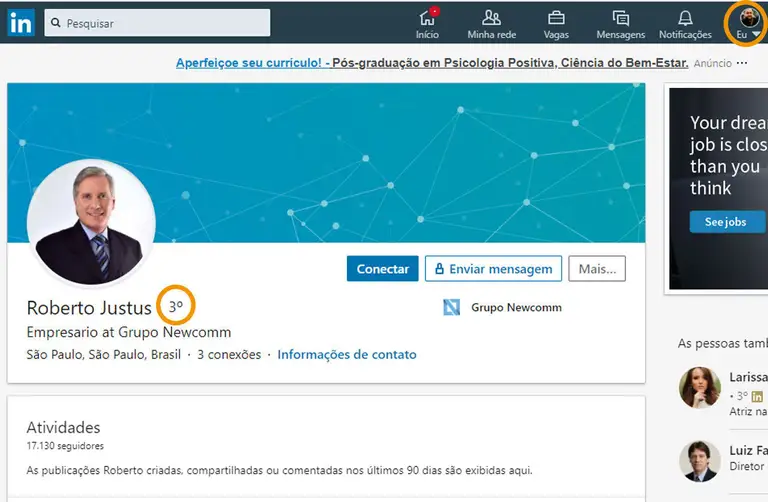Open the Minha rede network icon
The width and height of the screenshot is (768, 502).
click(x=491, y=18)
